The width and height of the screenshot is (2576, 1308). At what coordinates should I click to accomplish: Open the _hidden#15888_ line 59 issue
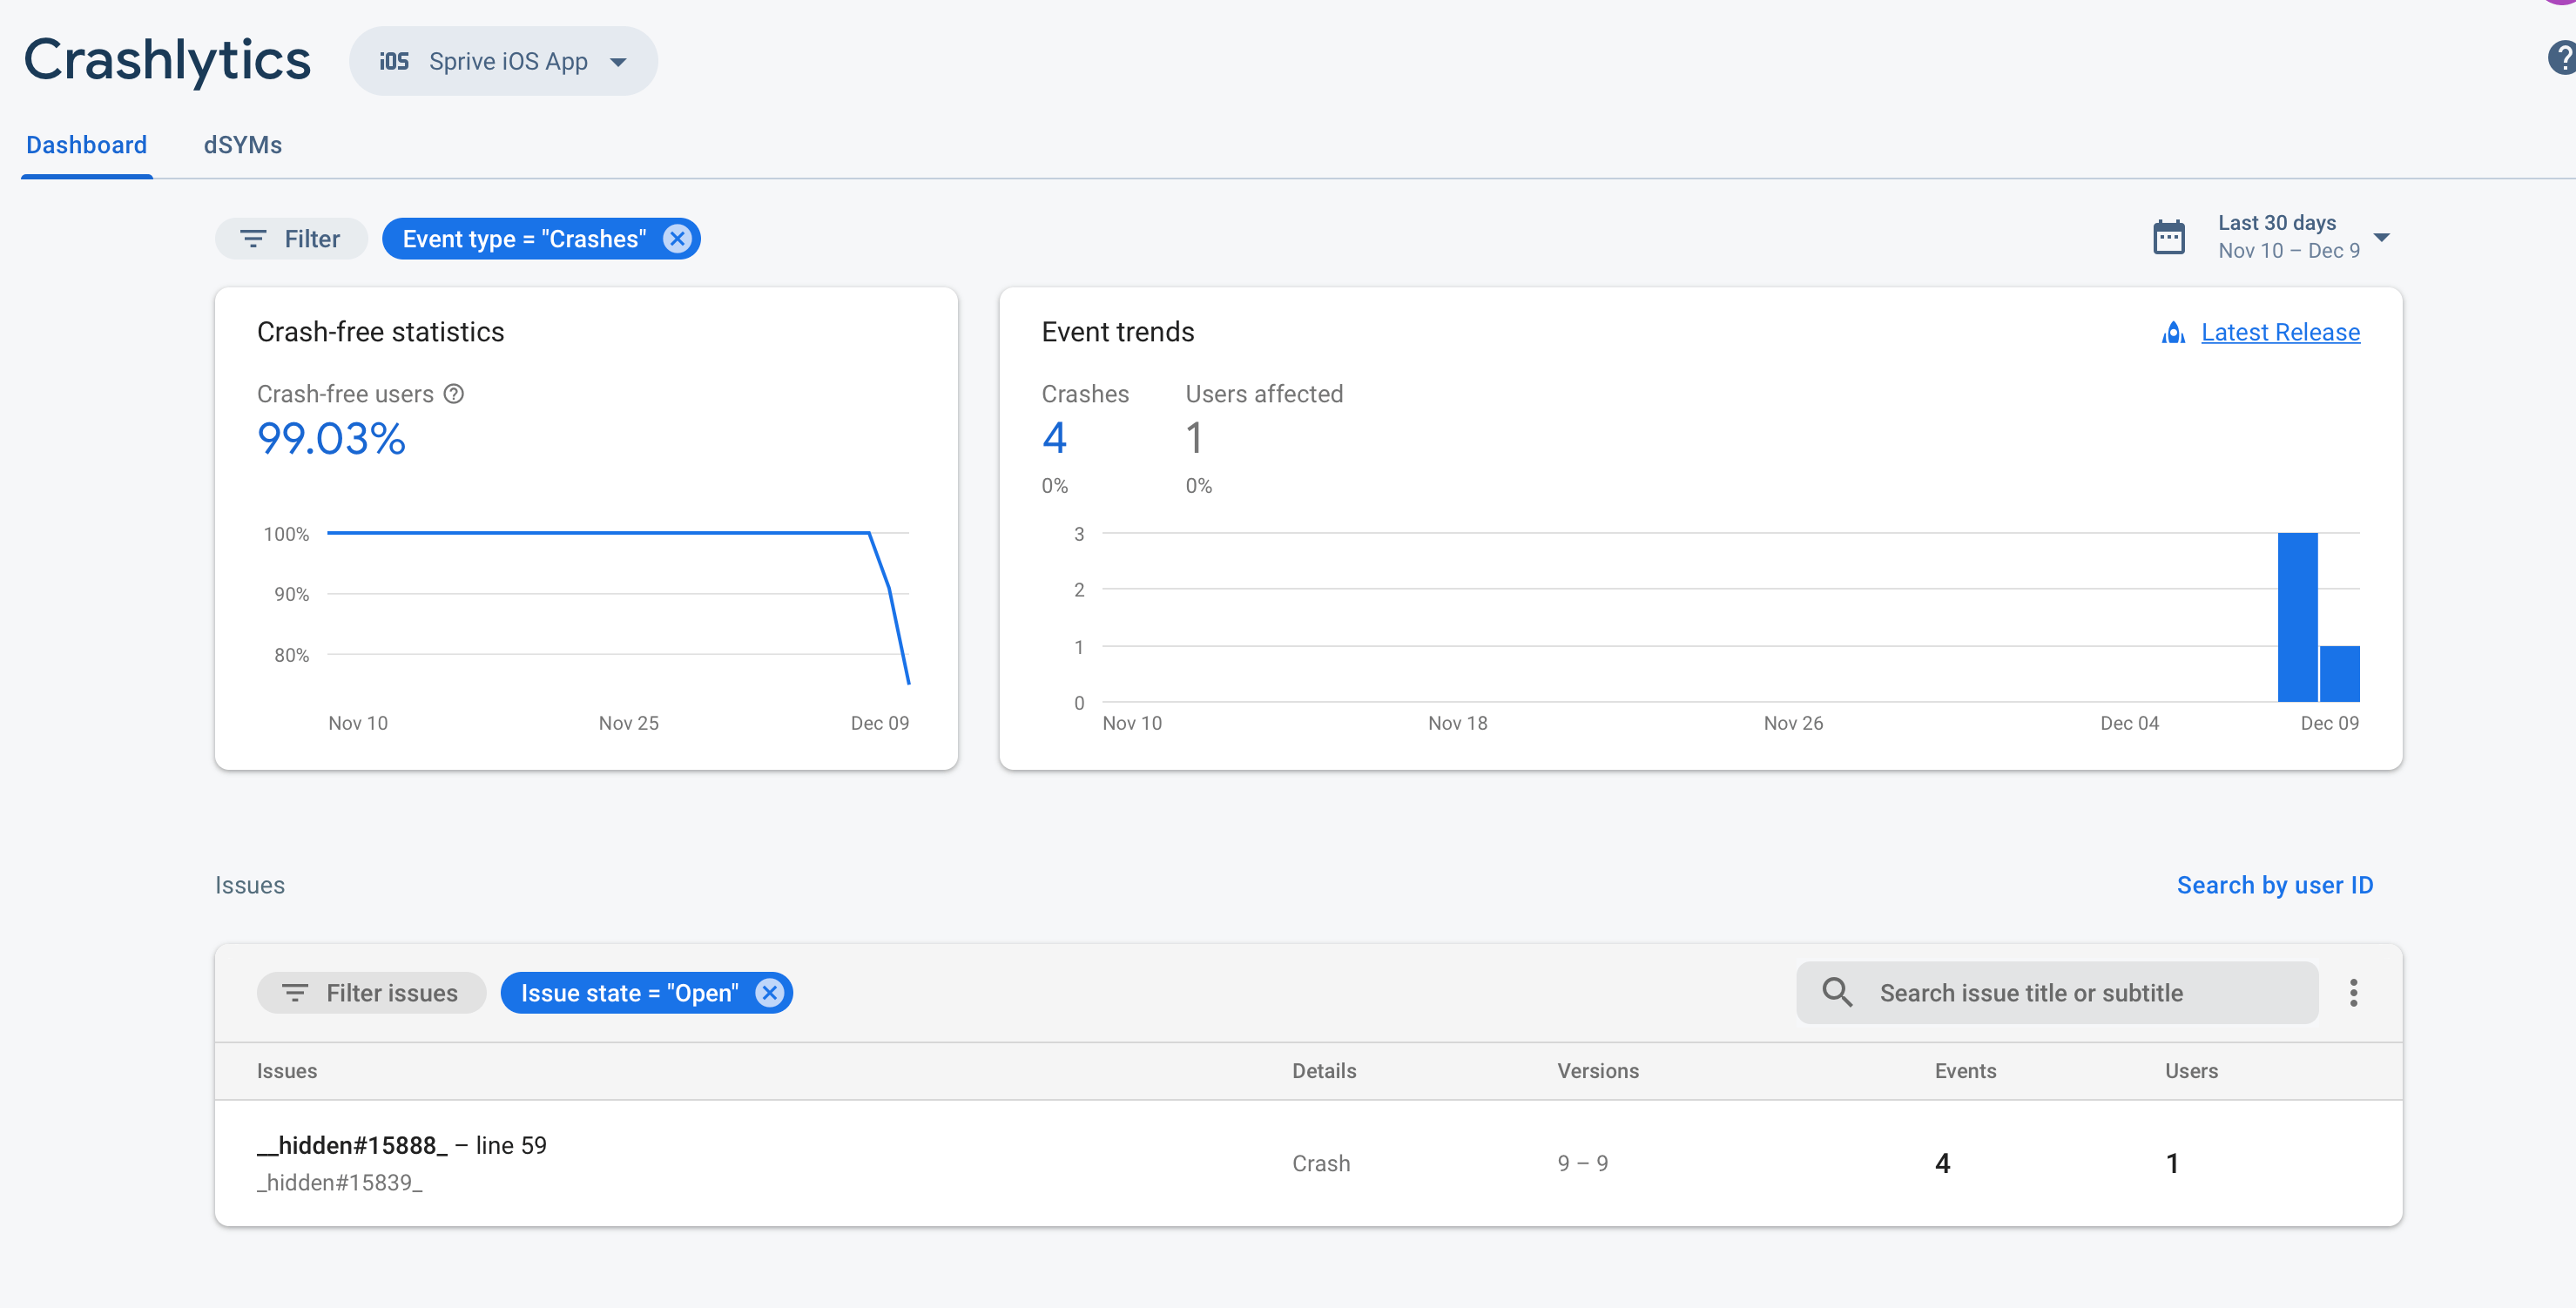[402, 1145]
